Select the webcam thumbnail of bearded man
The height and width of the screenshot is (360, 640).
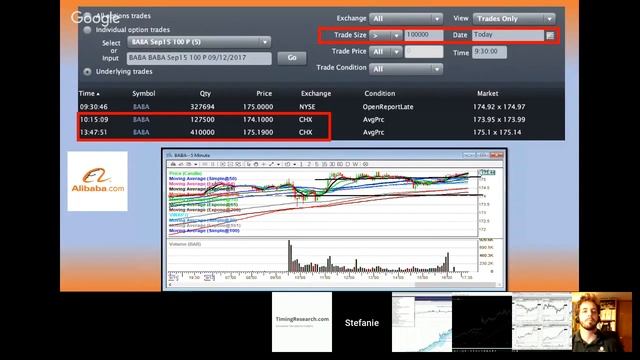(602, 322)
